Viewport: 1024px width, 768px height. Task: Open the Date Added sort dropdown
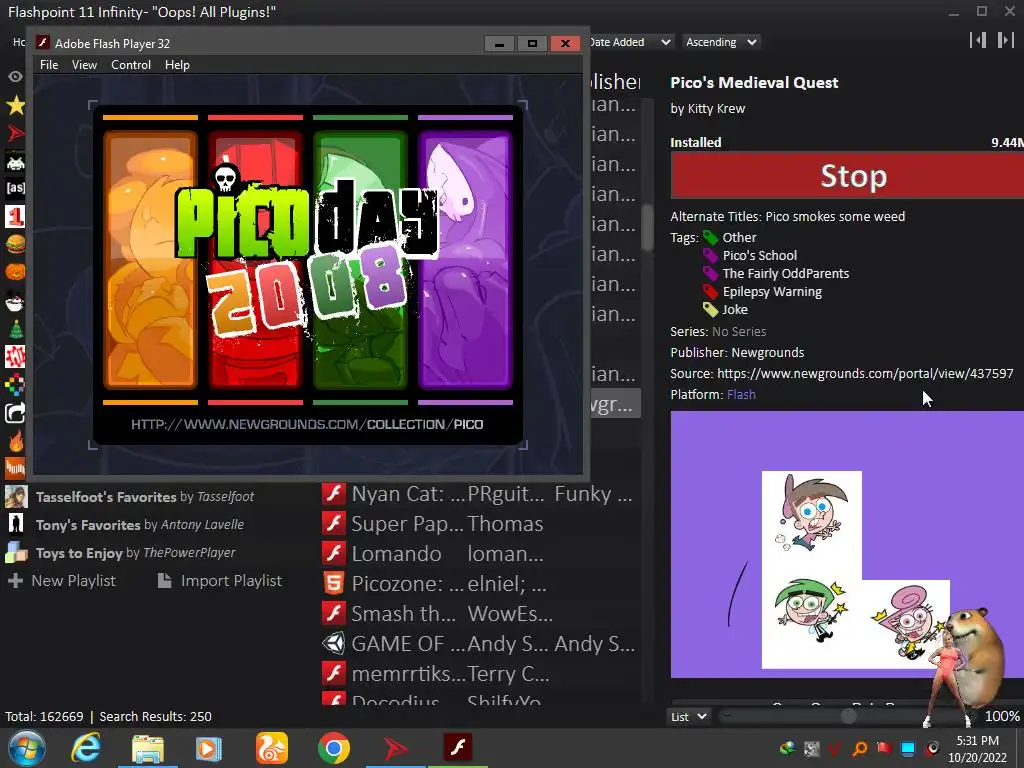coord(630,42)
